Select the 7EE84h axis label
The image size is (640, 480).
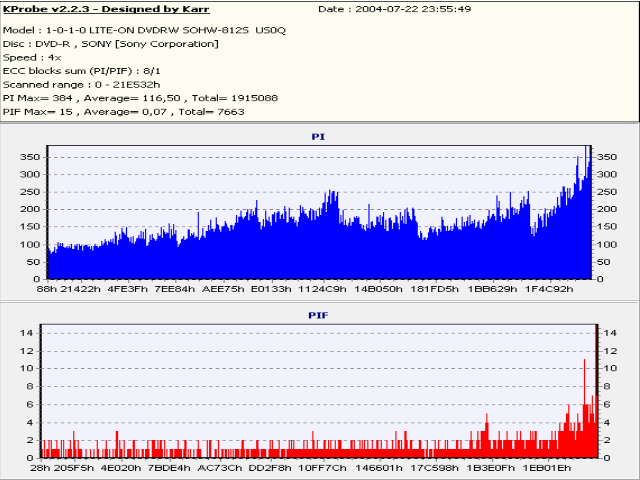[x=175, y=289]
